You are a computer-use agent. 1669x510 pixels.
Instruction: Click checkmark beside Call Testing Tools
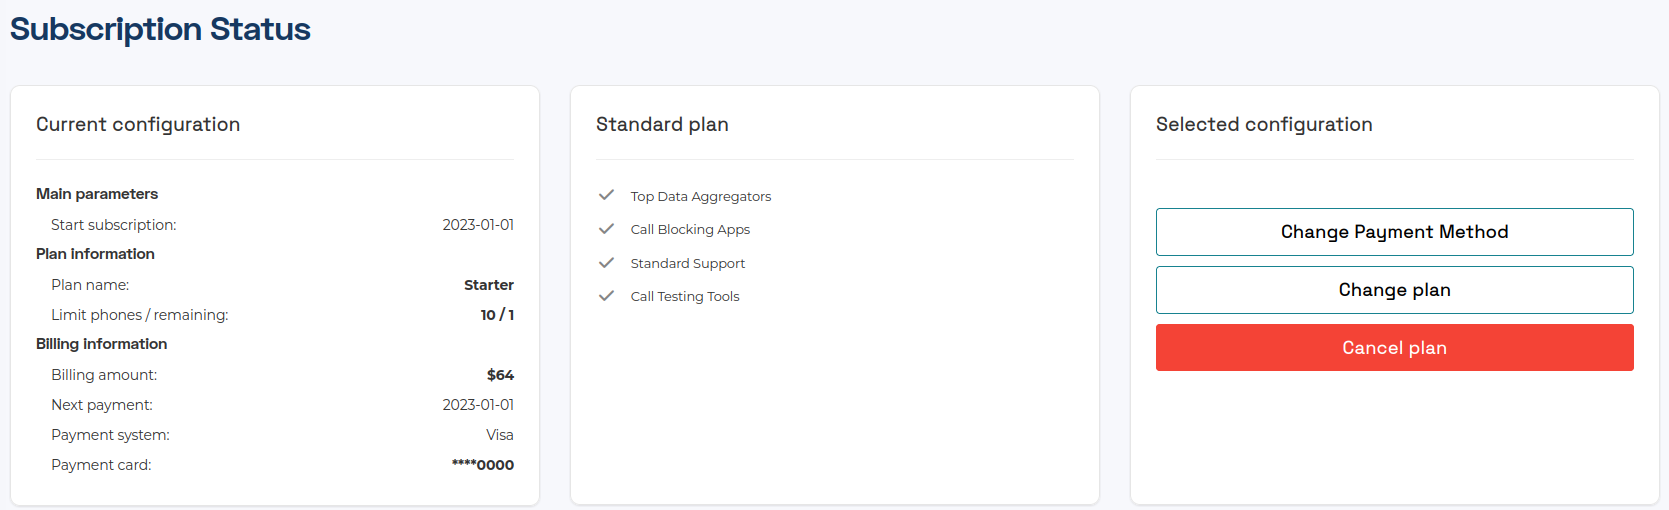click(606, 296)
